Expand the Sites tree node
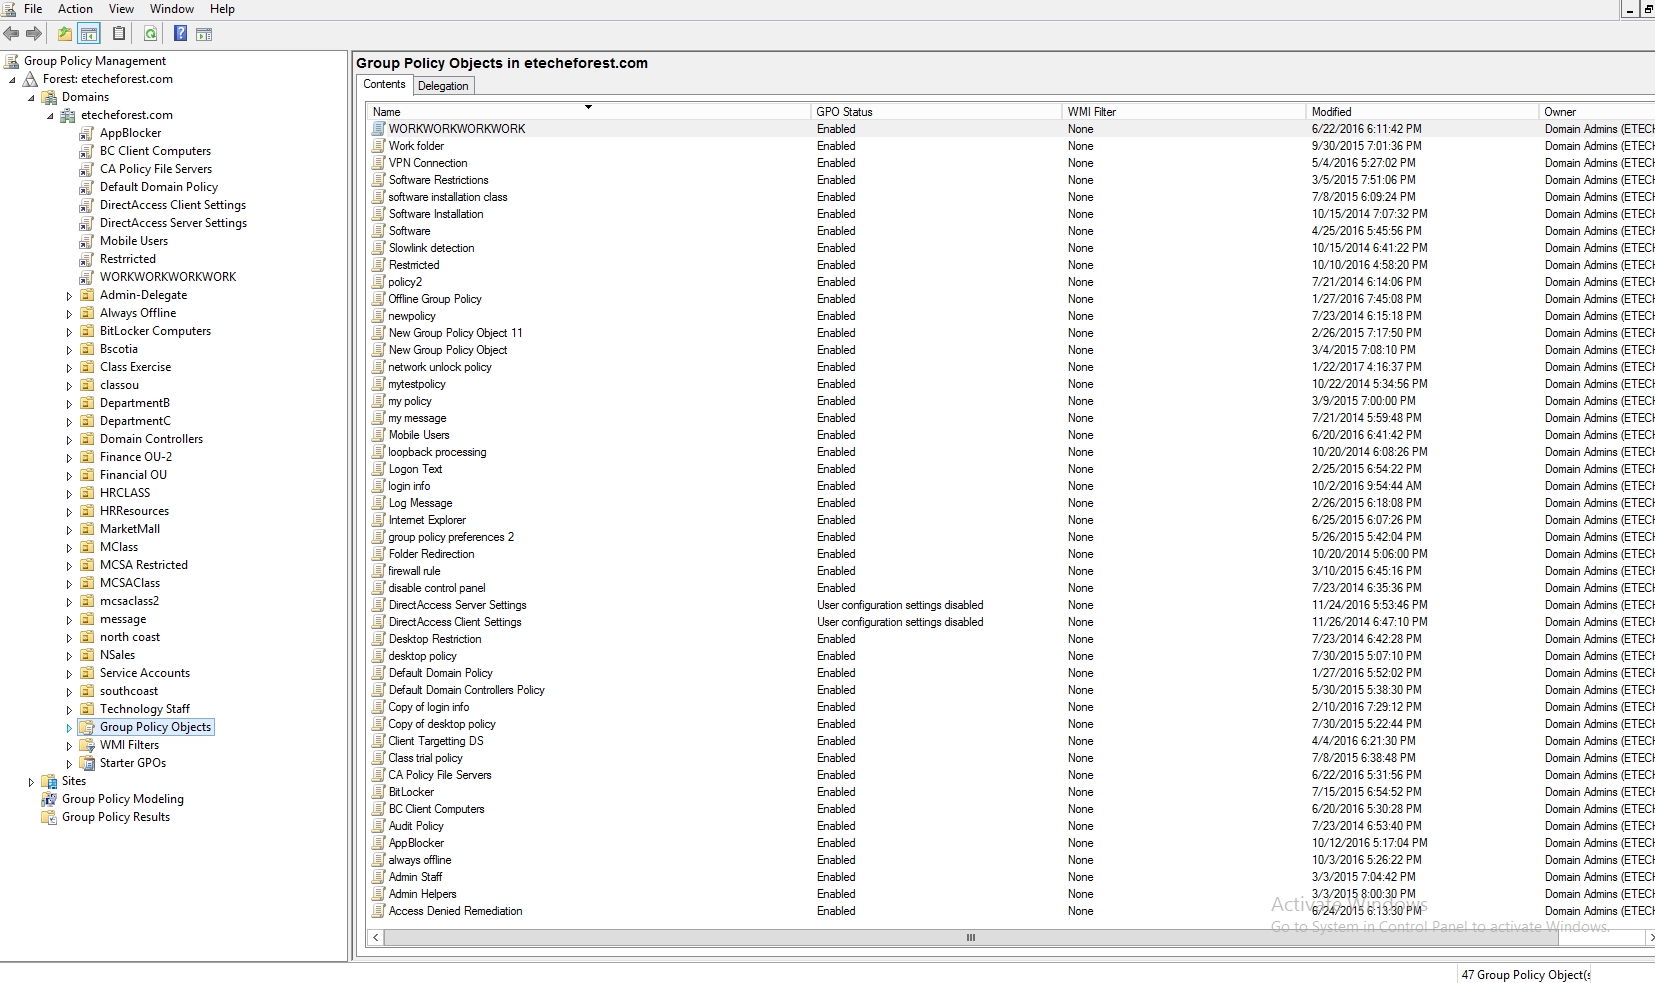This screenshot has width=1655, height=983. tap(31, 782)
